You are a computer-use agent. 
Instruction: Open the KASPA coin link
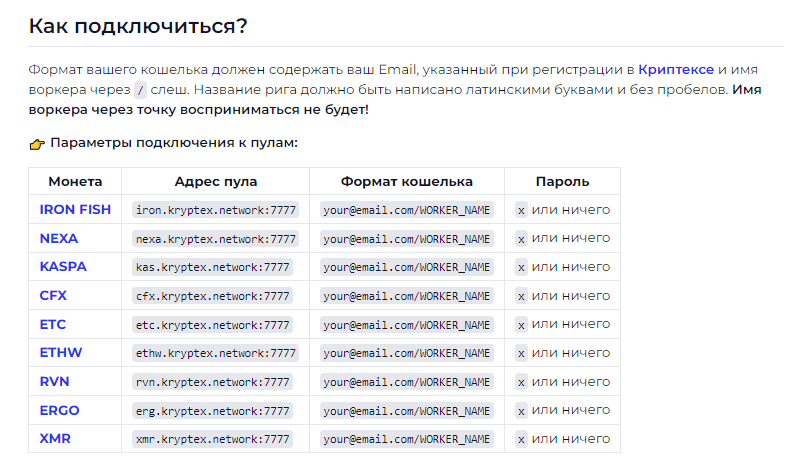(63, 267)
